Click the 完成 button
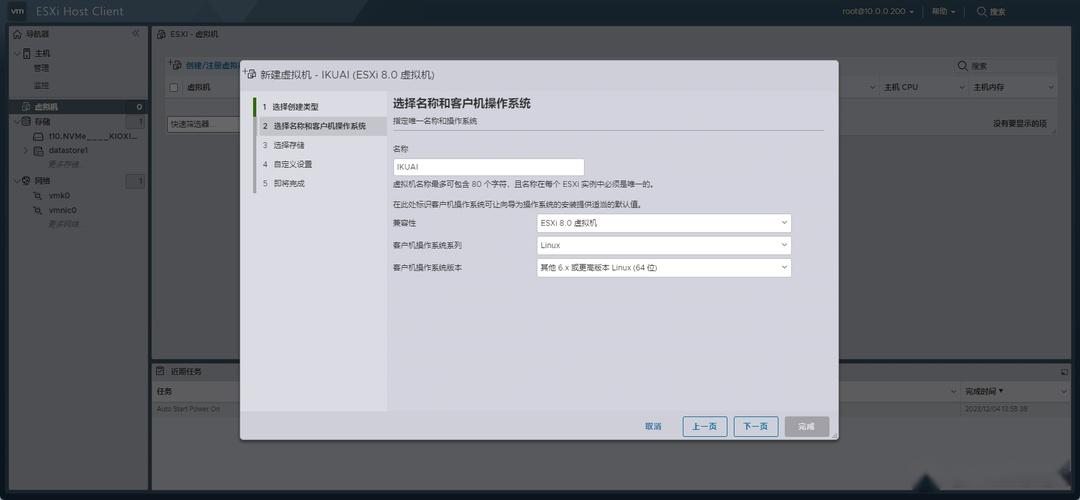 pos(807,426)
